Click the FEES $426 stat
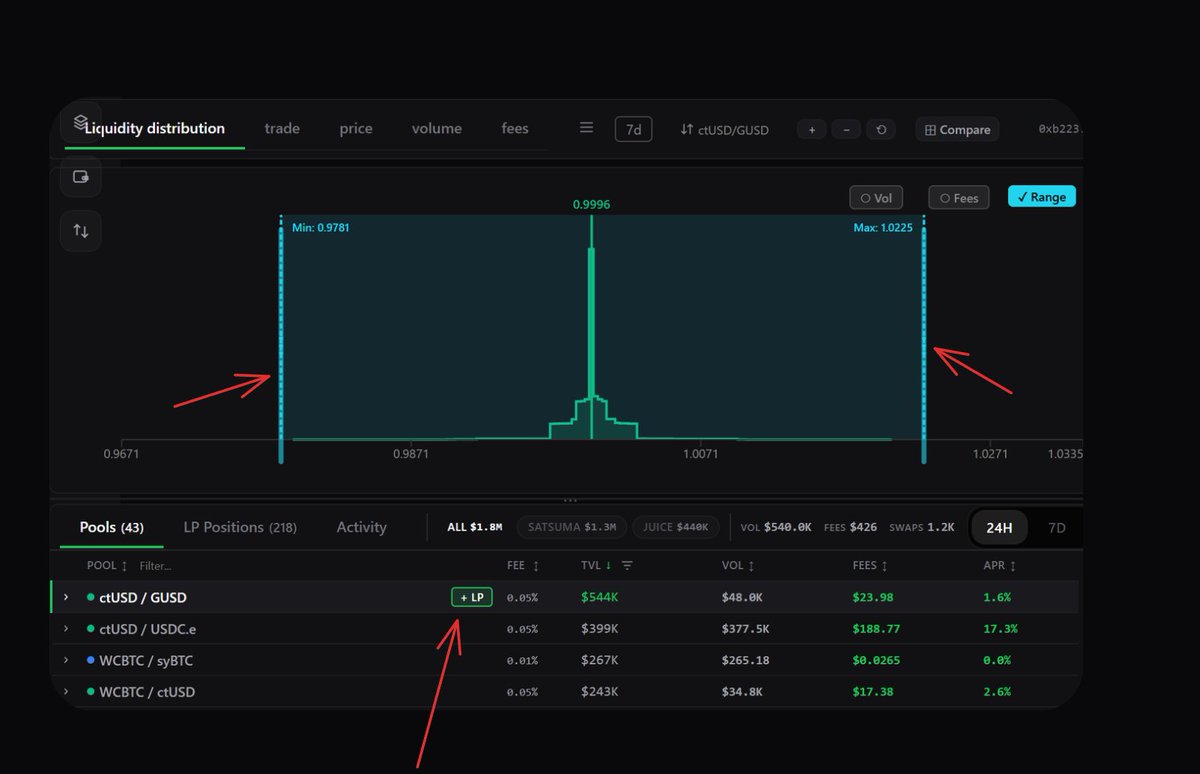The image size is (1200, 774). (850, 527)
